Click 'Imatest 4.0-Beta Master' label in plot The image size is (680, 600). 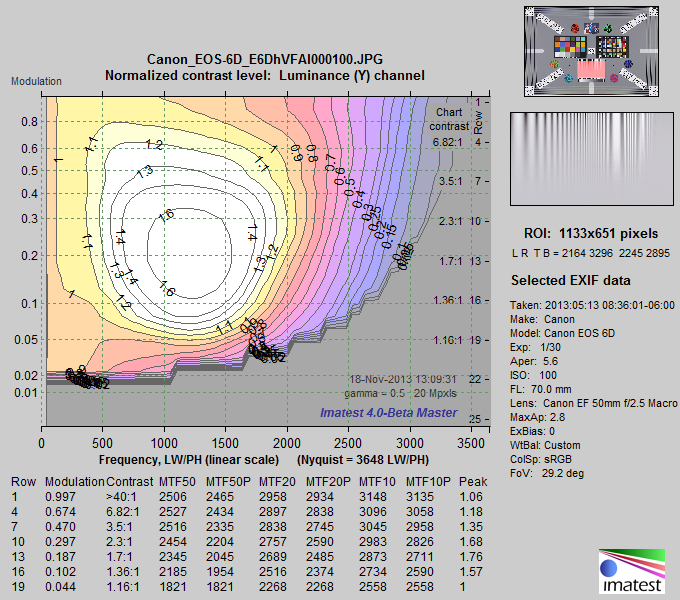tap(389, 413)
